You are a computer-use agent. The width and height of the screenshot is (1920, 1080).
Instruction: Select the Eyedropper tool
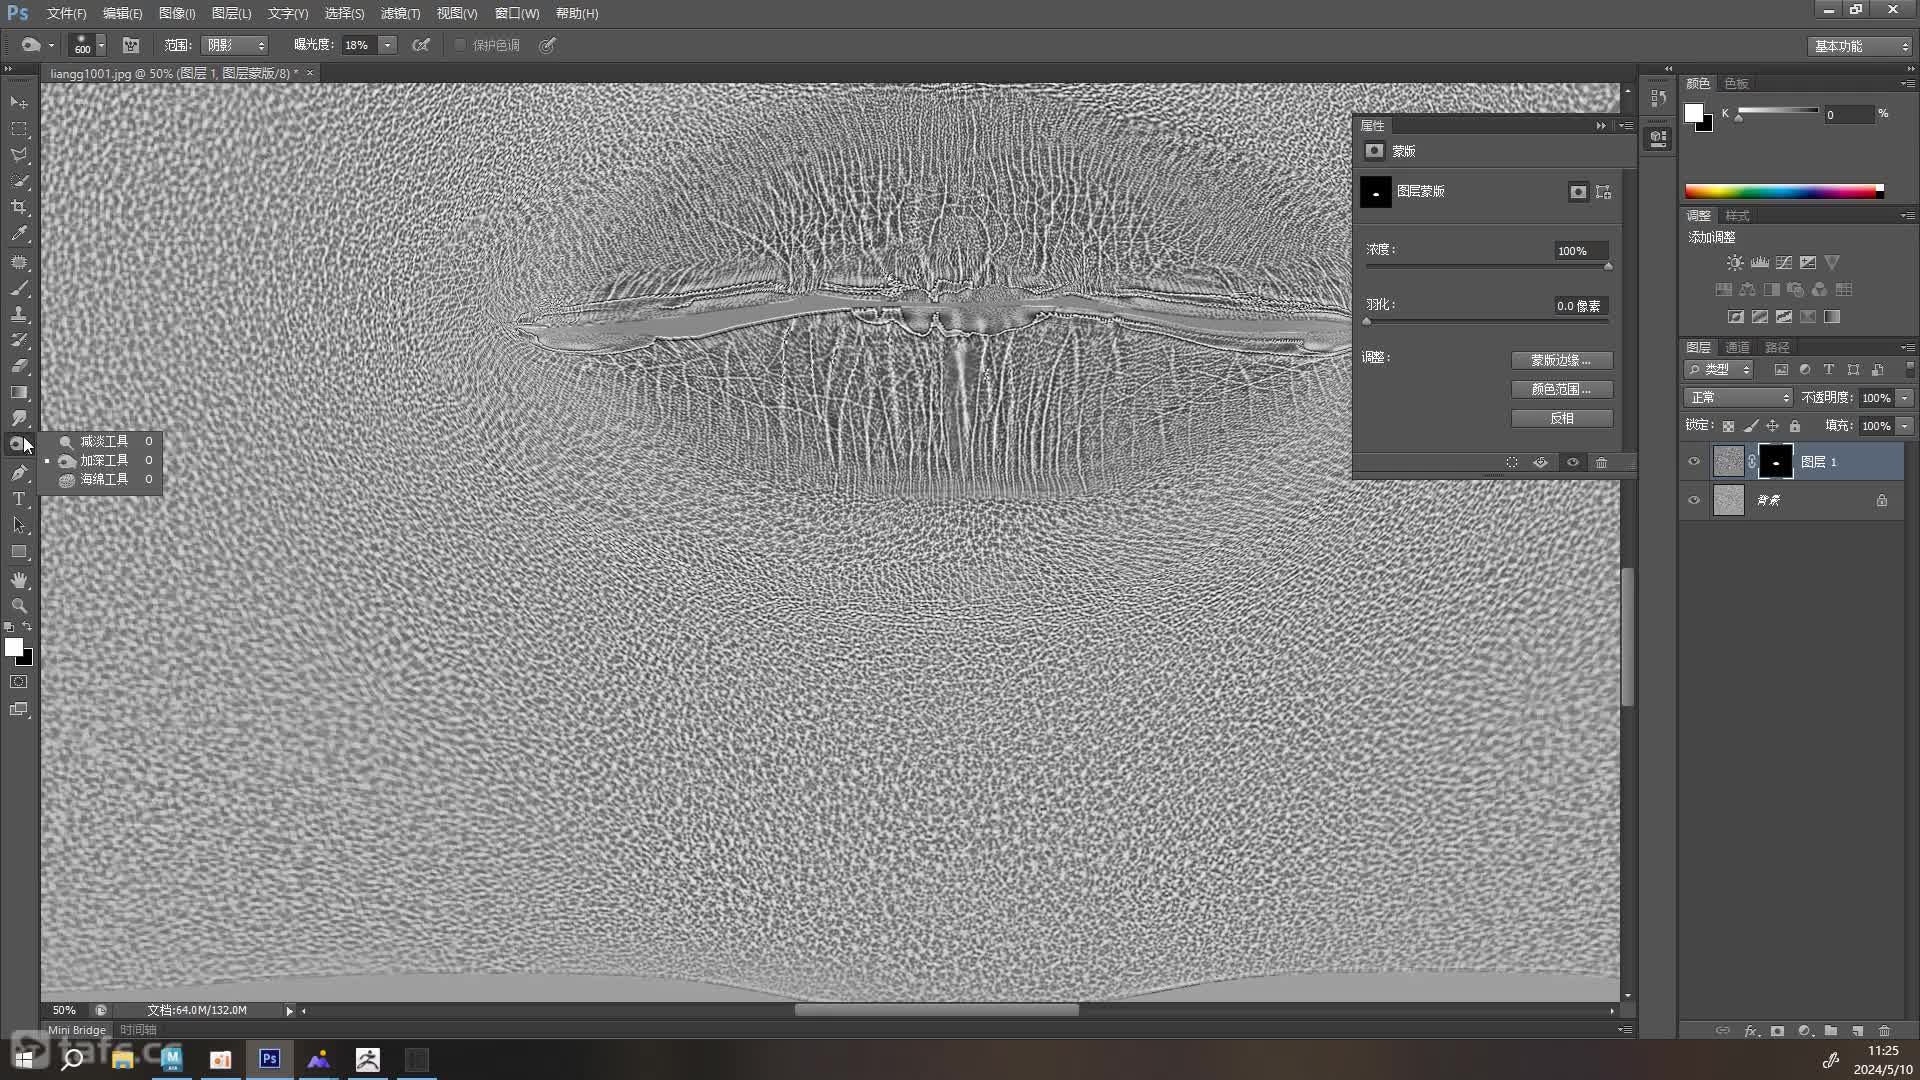click(19, 234)
